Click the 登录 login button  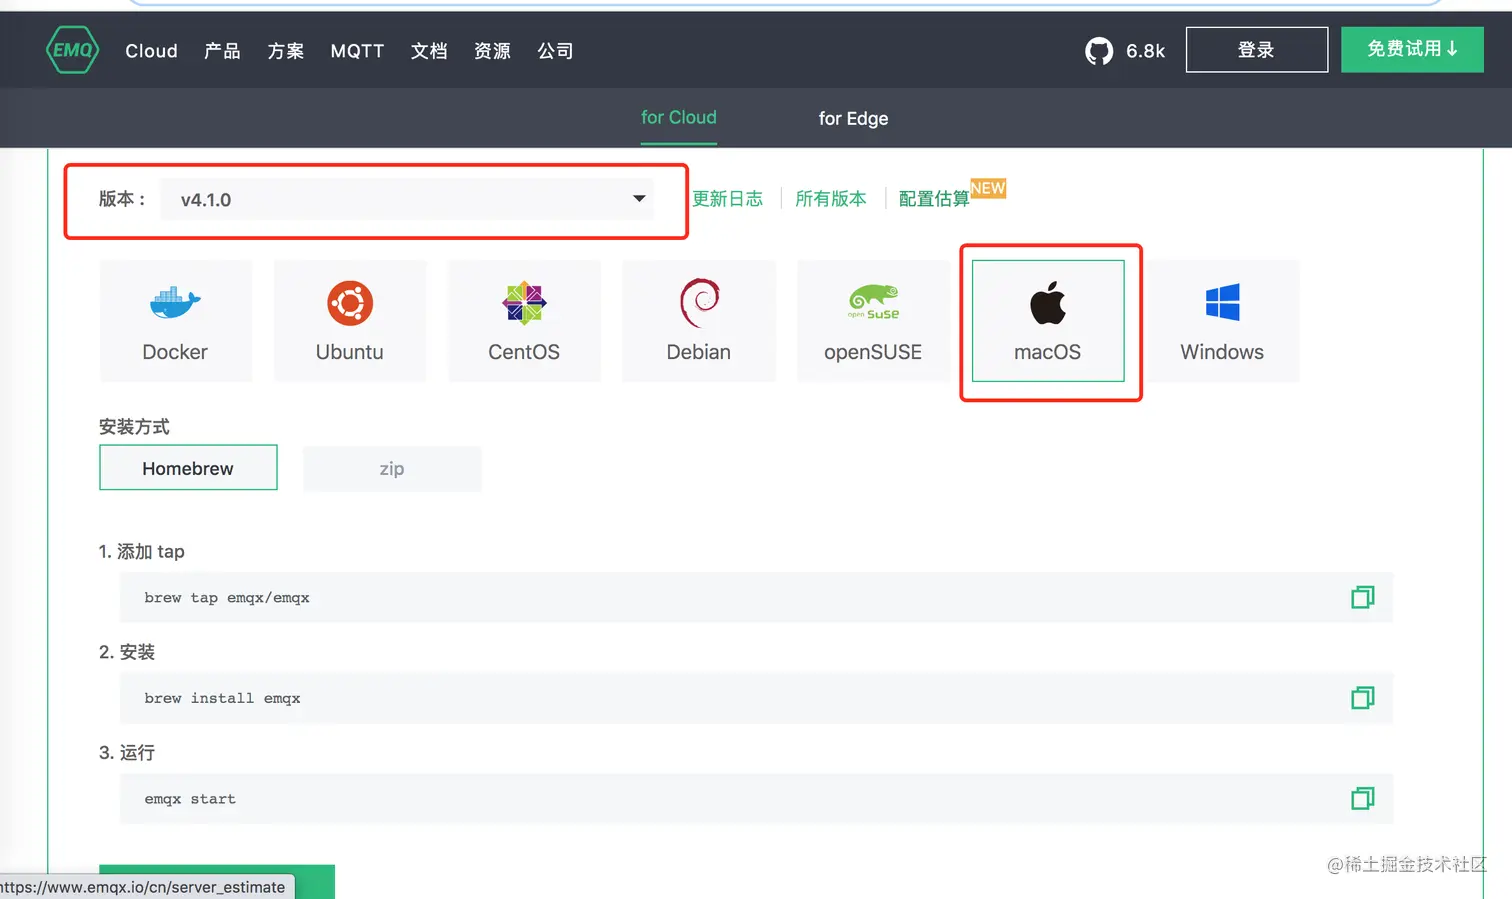[x=1257, y=50]
